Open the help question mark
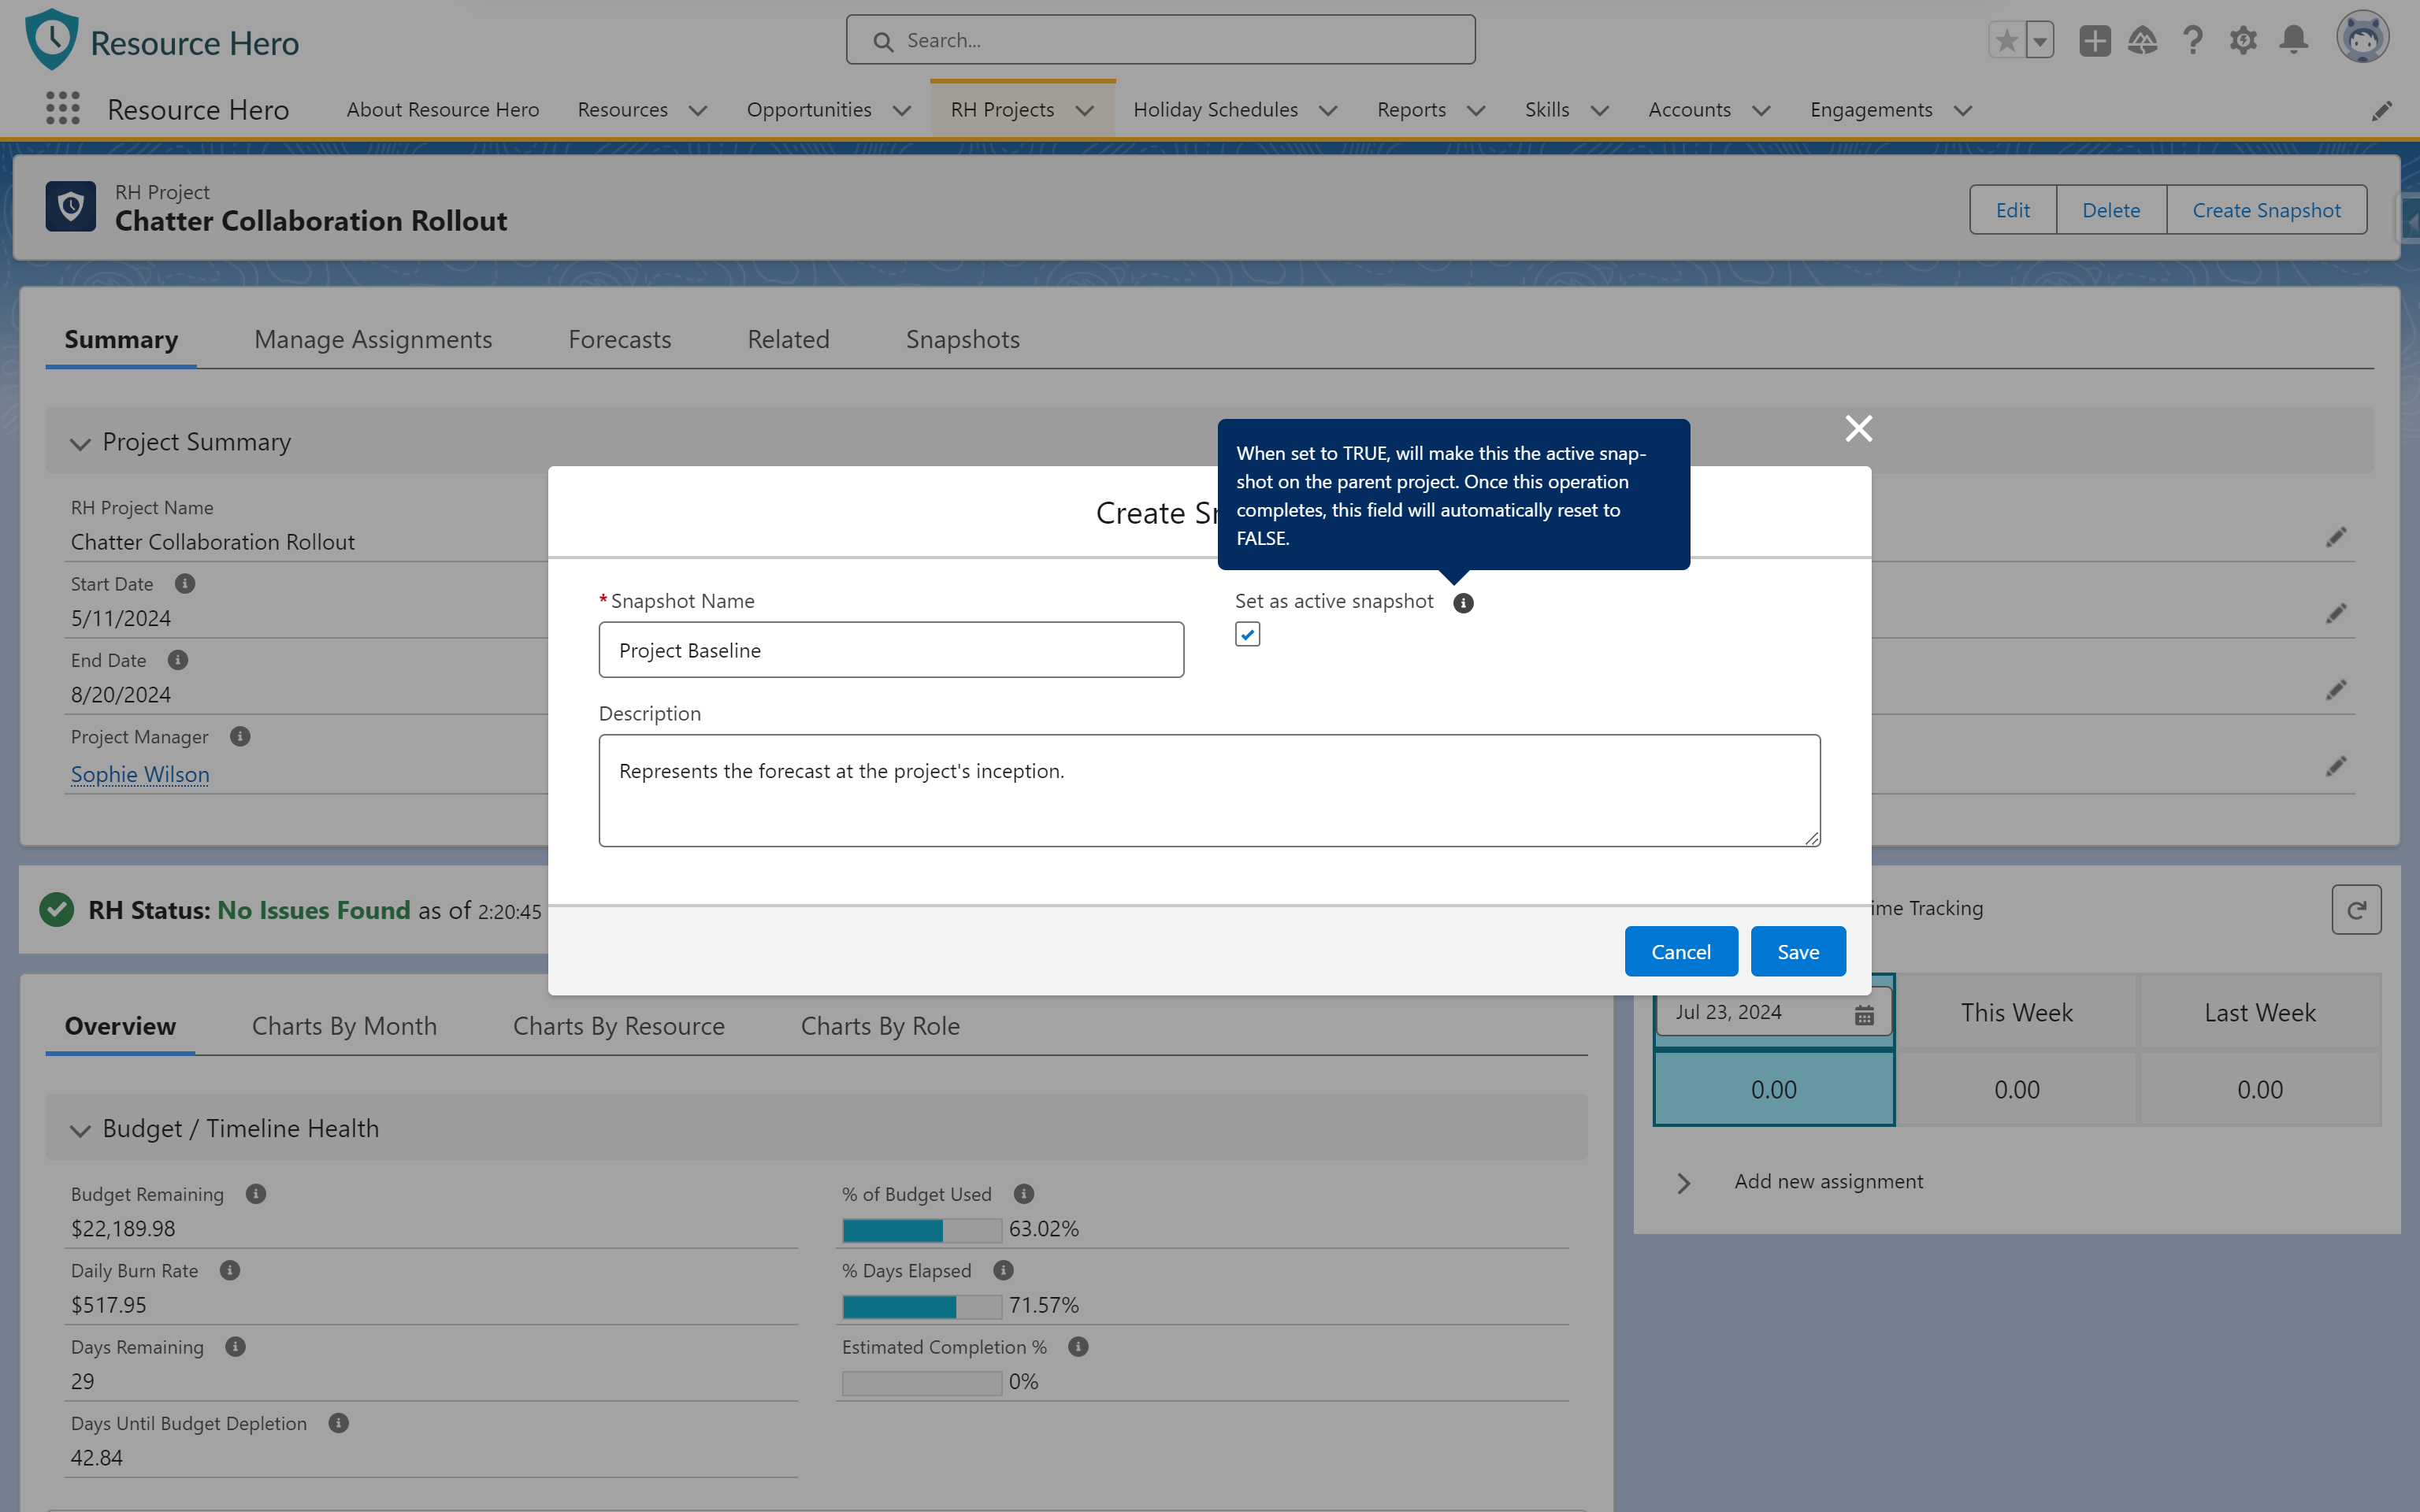Image resolution: width=2420 pixels, height=1512 pixels. 2193,40
